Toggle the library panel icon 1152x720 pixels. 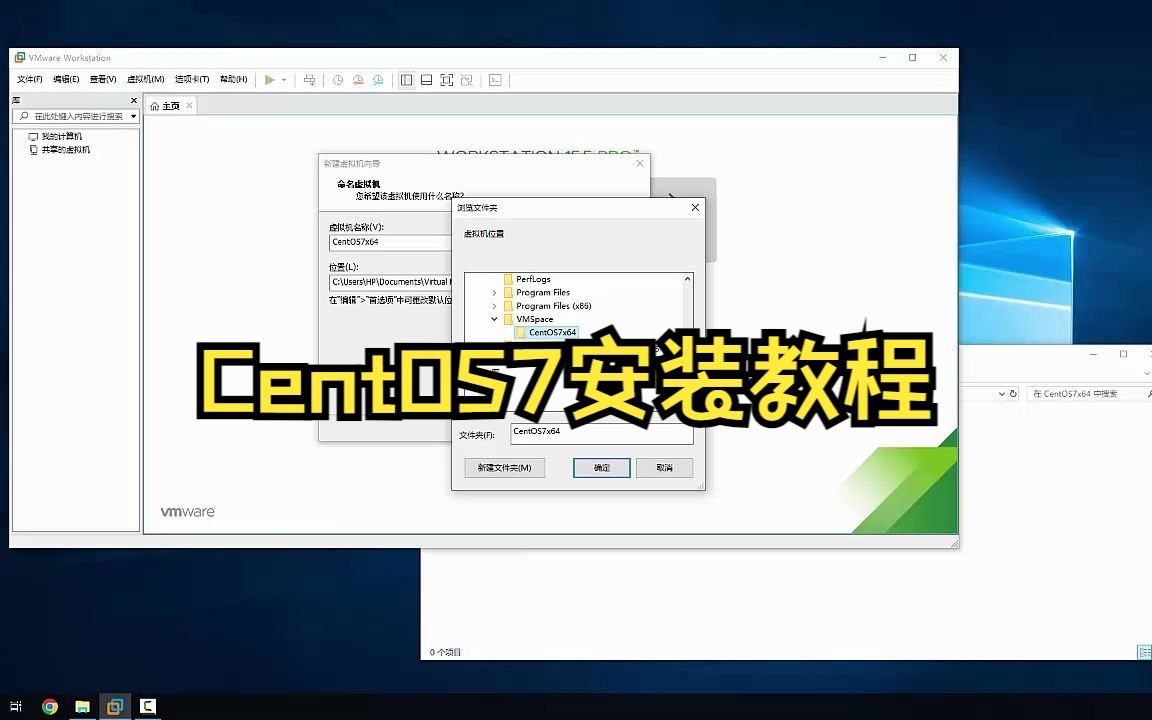pyautogui.click(x=405, y=80)
